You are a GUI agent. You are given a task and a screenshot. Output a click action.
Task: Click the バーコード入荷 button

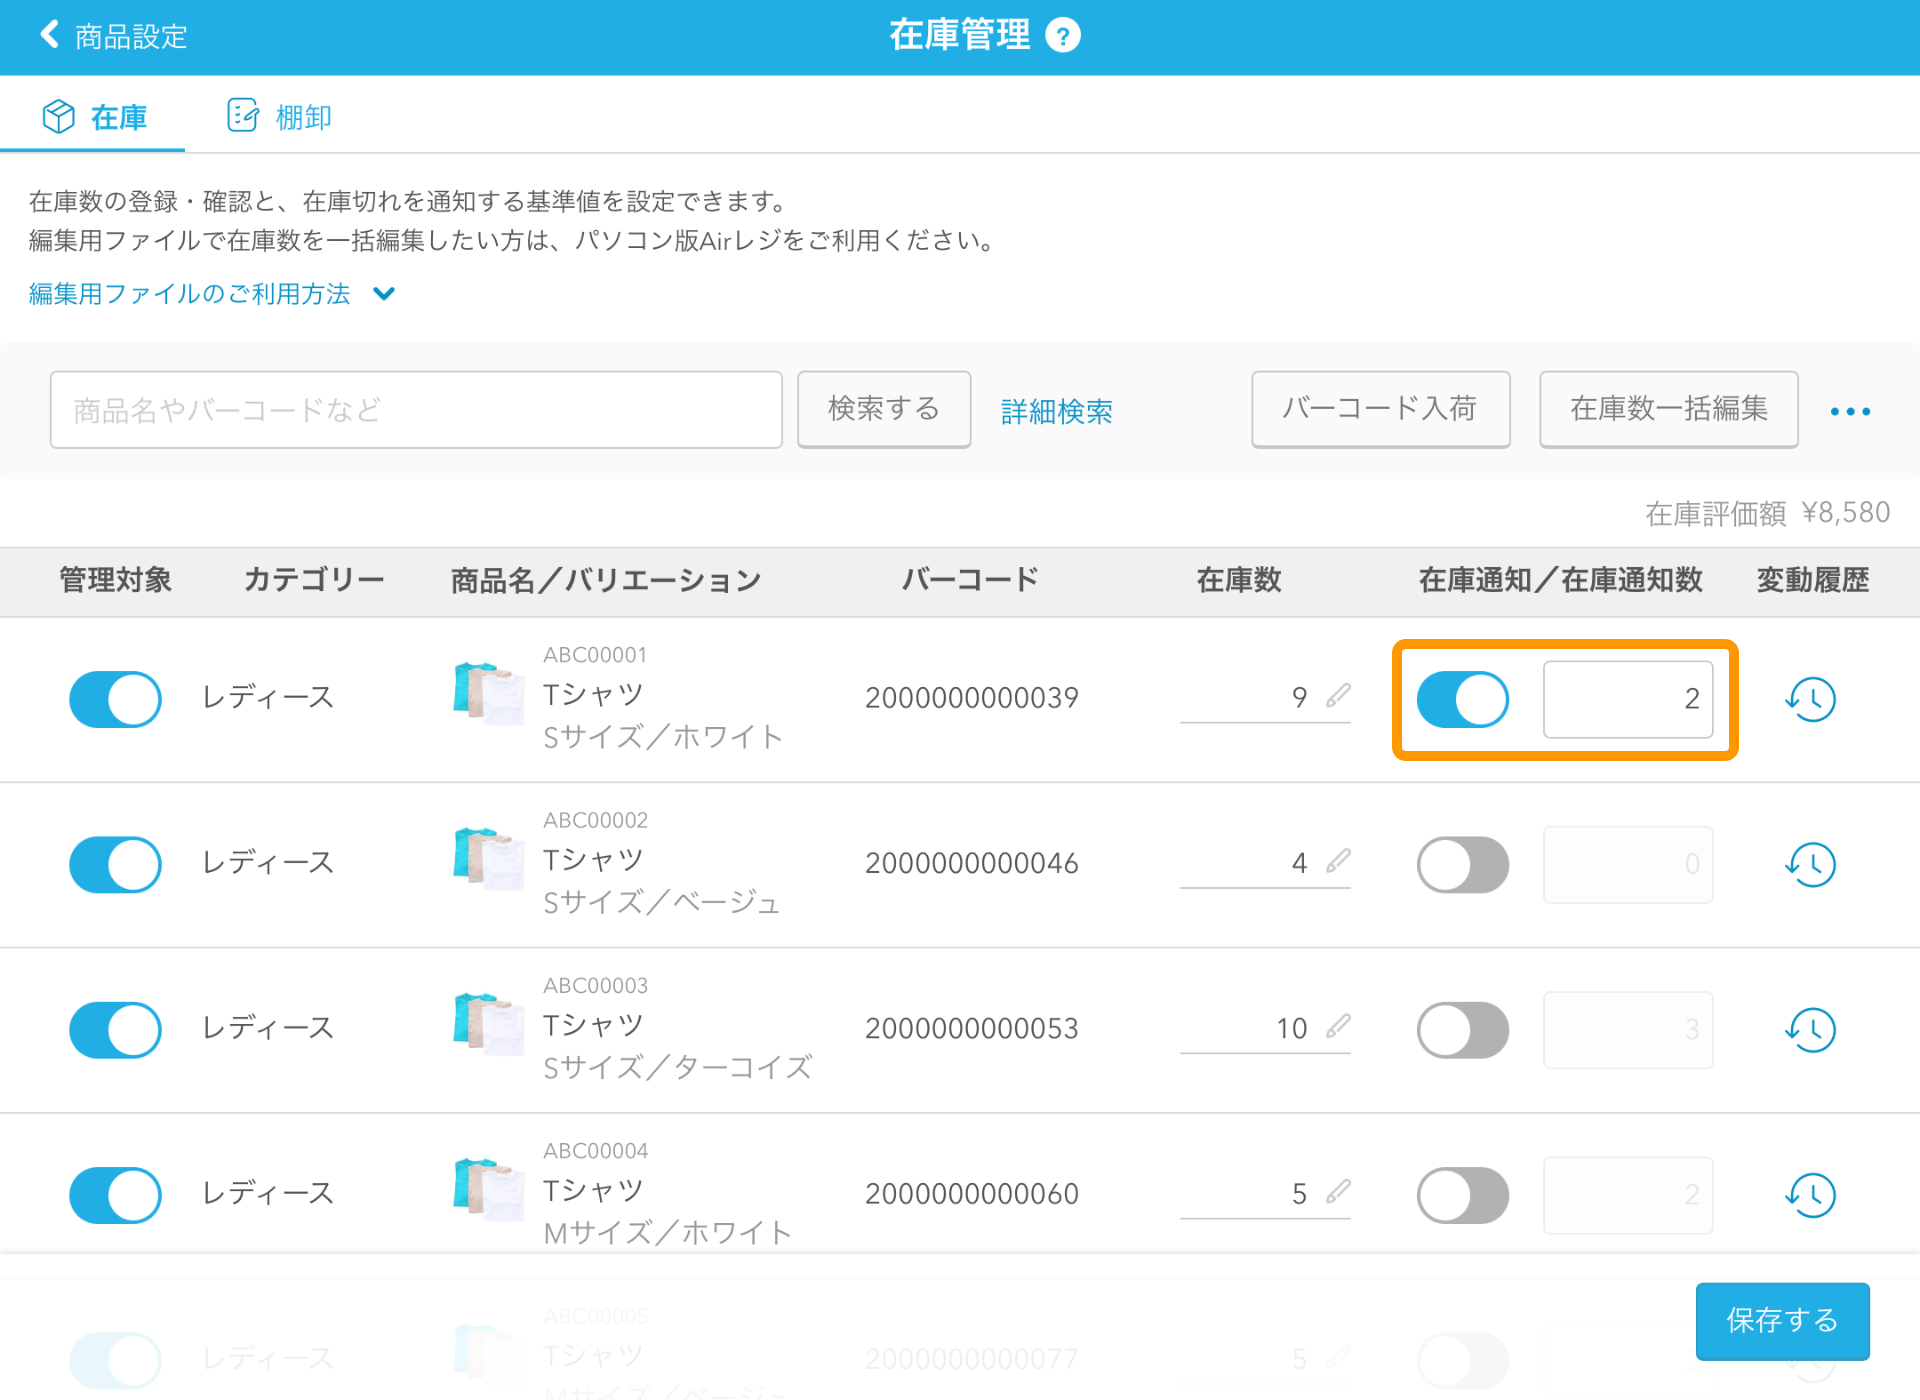point(1380,409)
